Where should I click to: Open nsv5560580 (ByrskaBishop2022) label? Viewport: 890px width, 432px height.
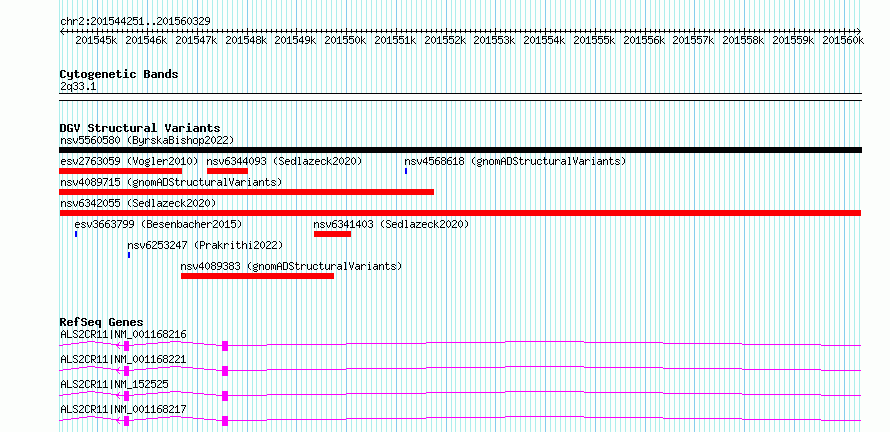click(x=147, y=140)
